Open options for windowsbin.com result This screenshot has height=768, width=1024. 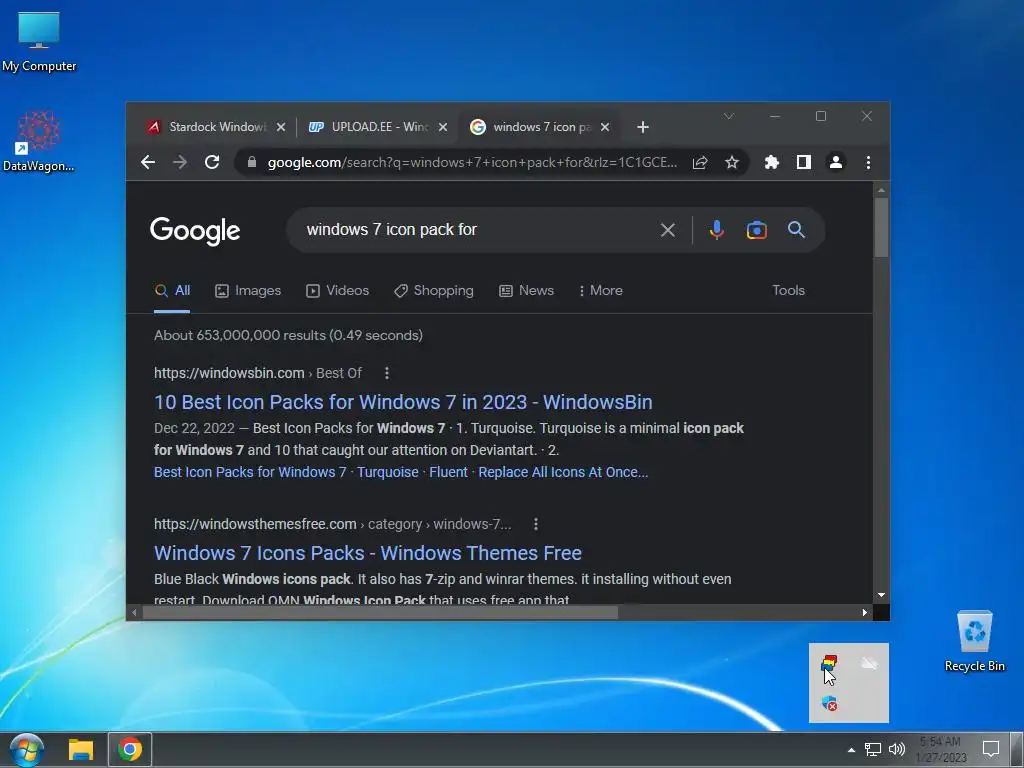click(387, 373)
